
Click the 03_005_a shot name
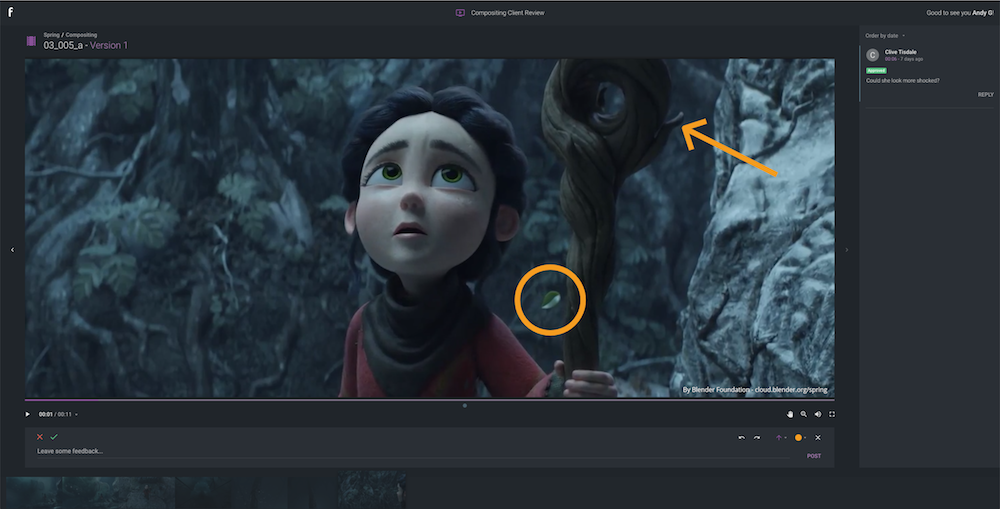[x=62, y=45]
